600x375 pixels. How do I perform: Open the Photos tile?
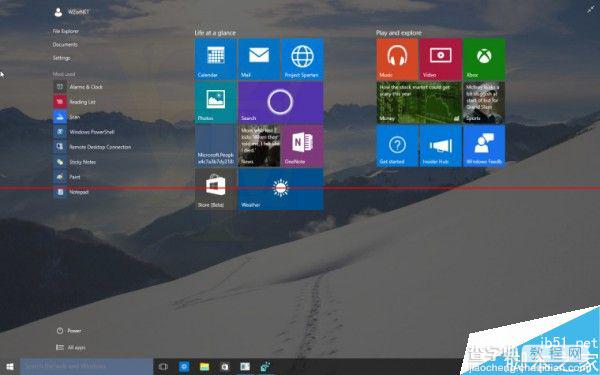point(215,102)
